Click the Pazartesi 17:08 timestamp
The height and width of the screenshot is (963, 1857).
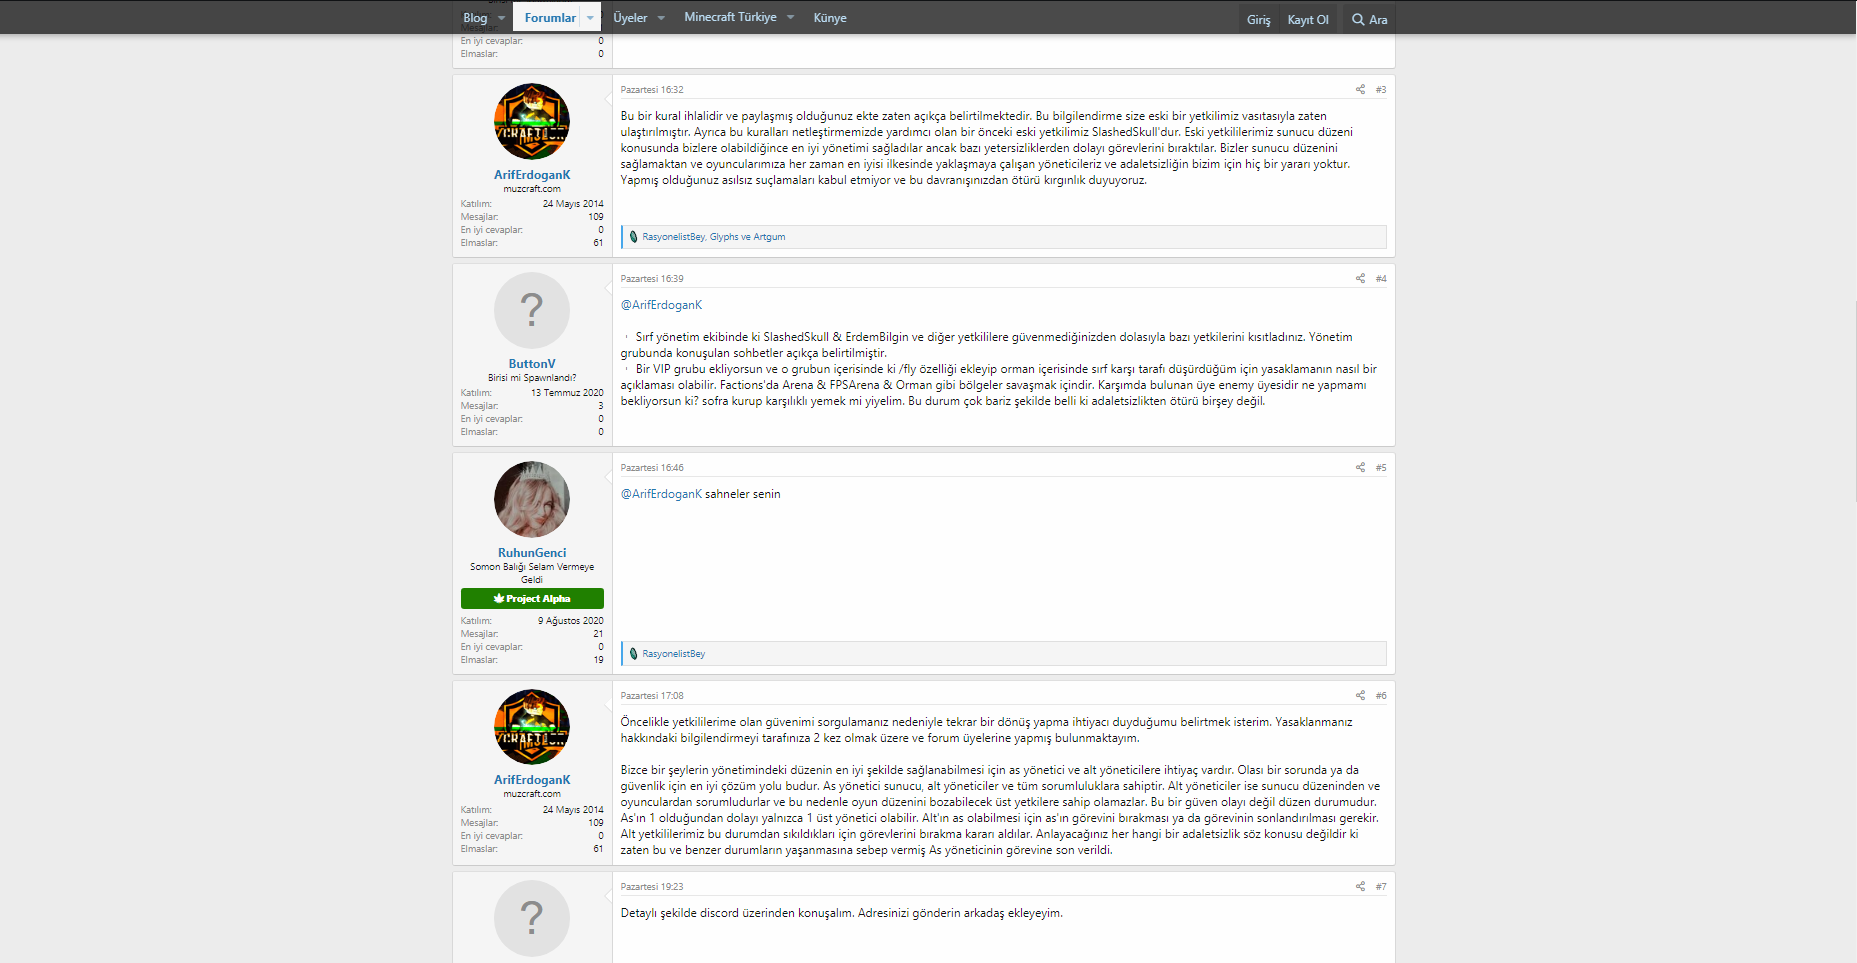pos(652,696)
